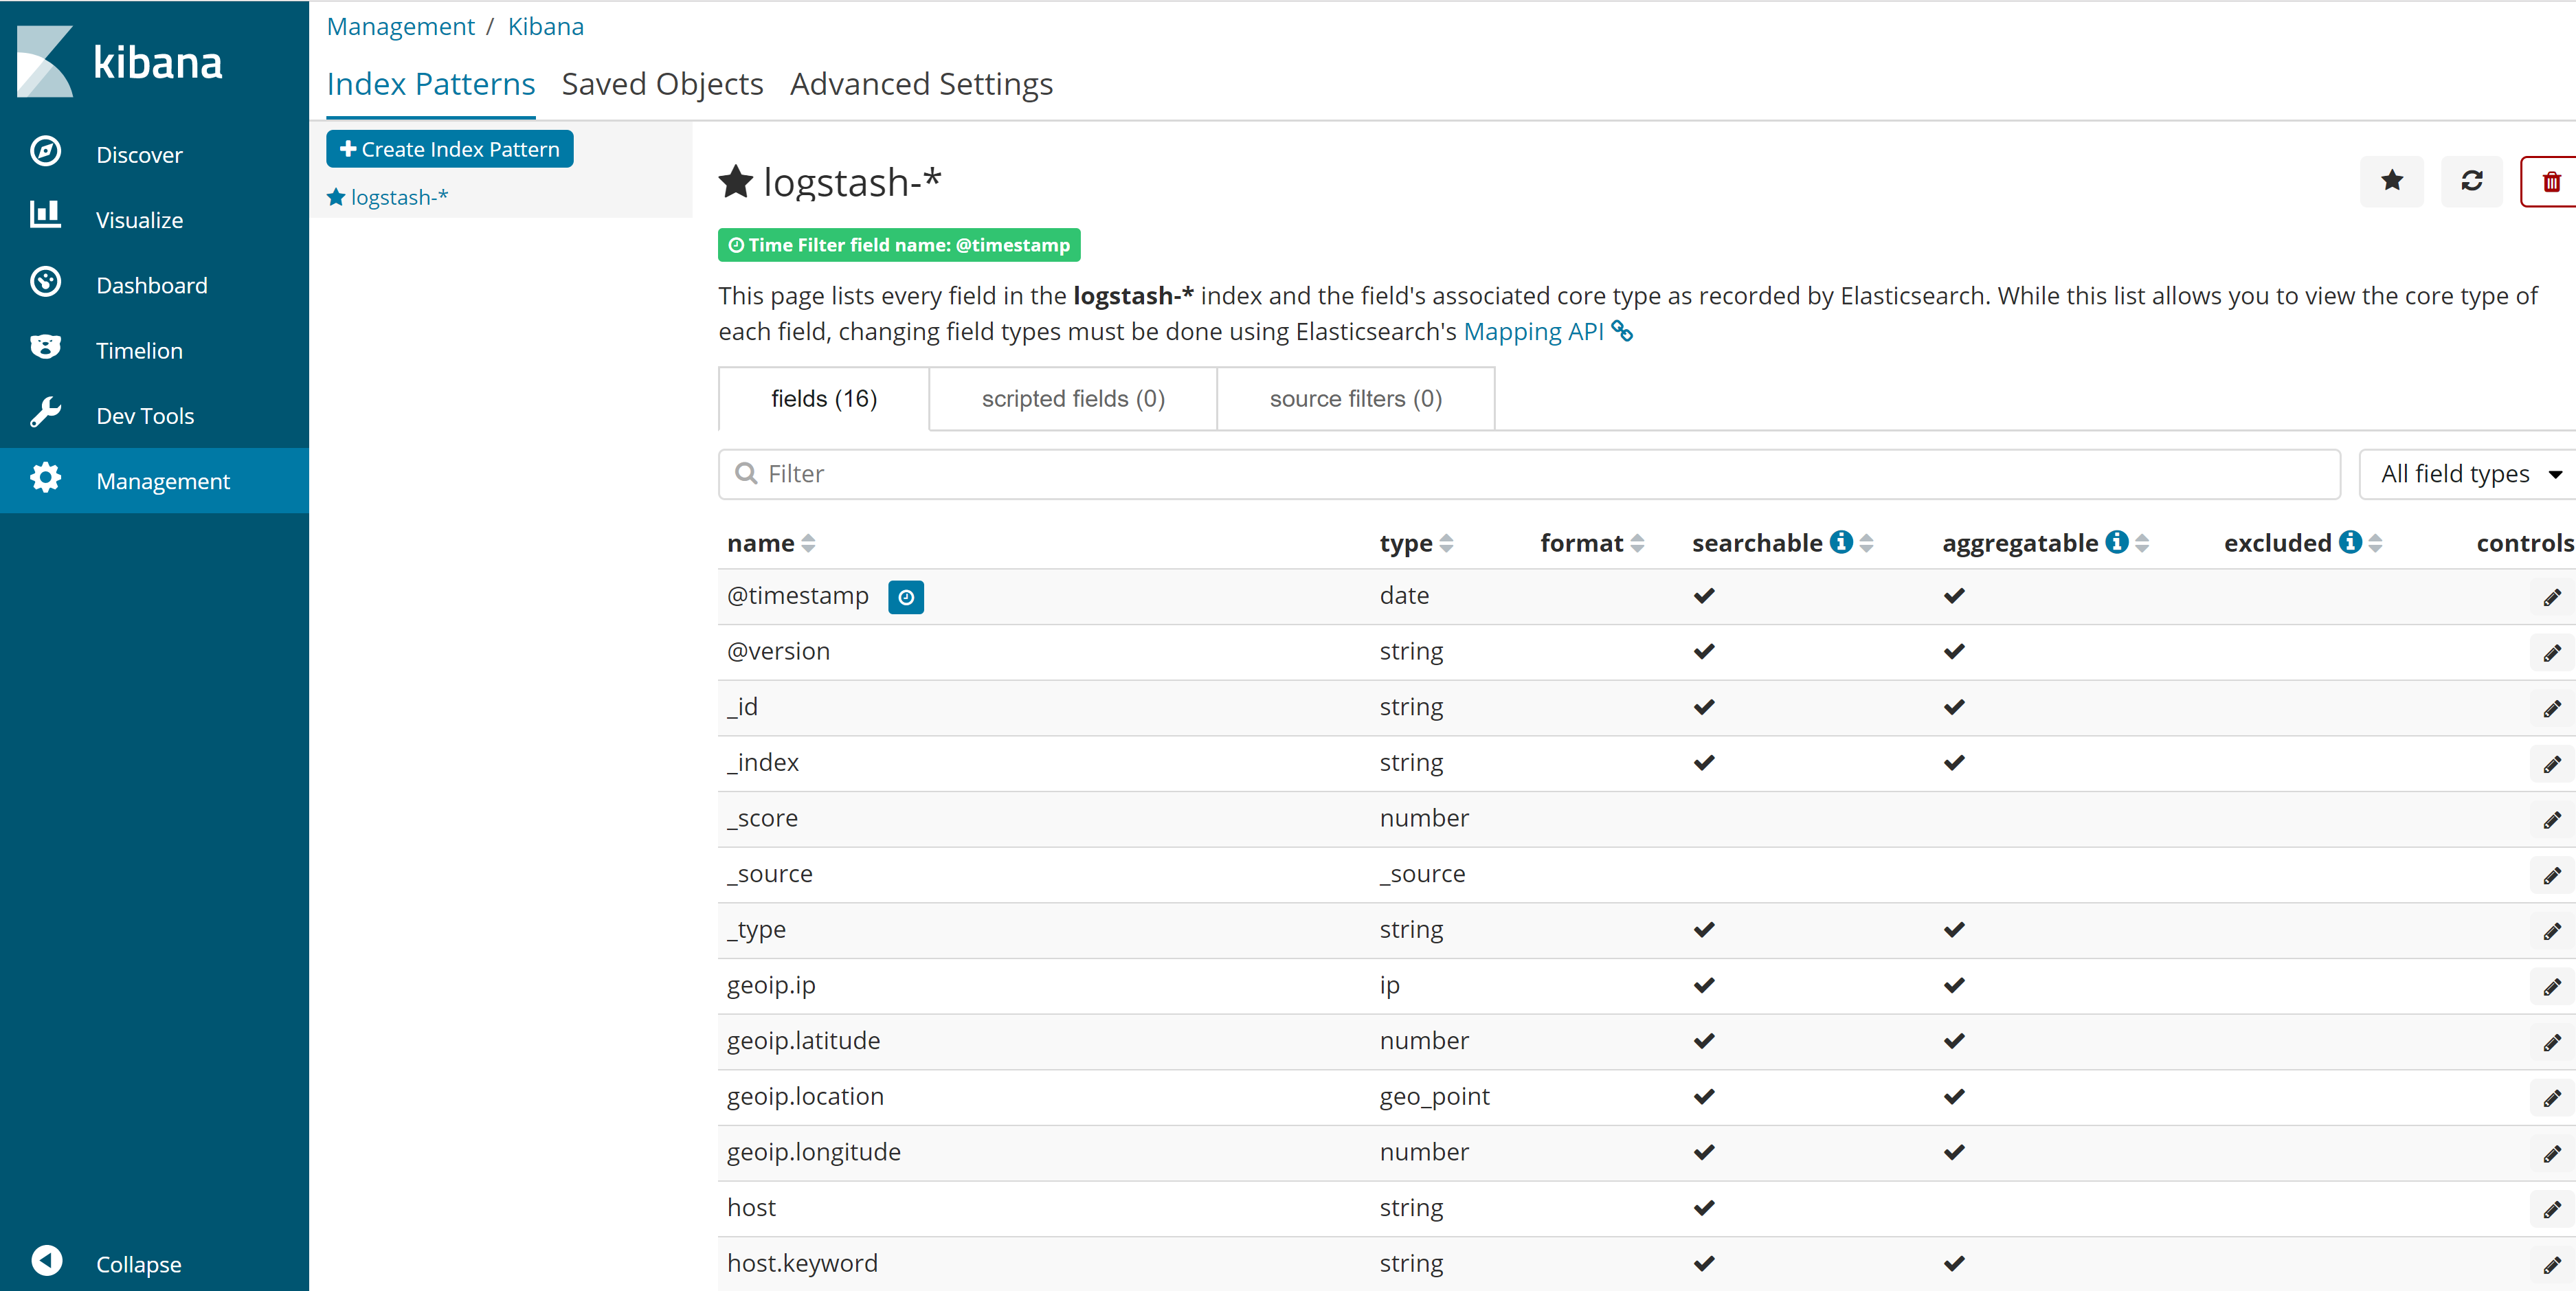Screen dimensions: 2576x1291
Task: Collapse the Kibana sidebar
Action: pyautogui.click(x=48, y=1261)
